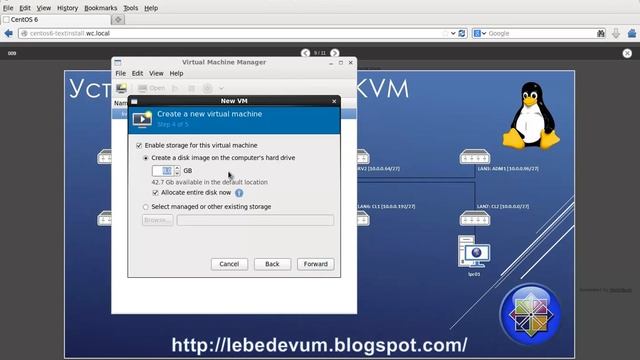The height and width of the screenshot is (360, 640).
Task: Open the browser Bookmarks menu
Action: coord(100,8)
